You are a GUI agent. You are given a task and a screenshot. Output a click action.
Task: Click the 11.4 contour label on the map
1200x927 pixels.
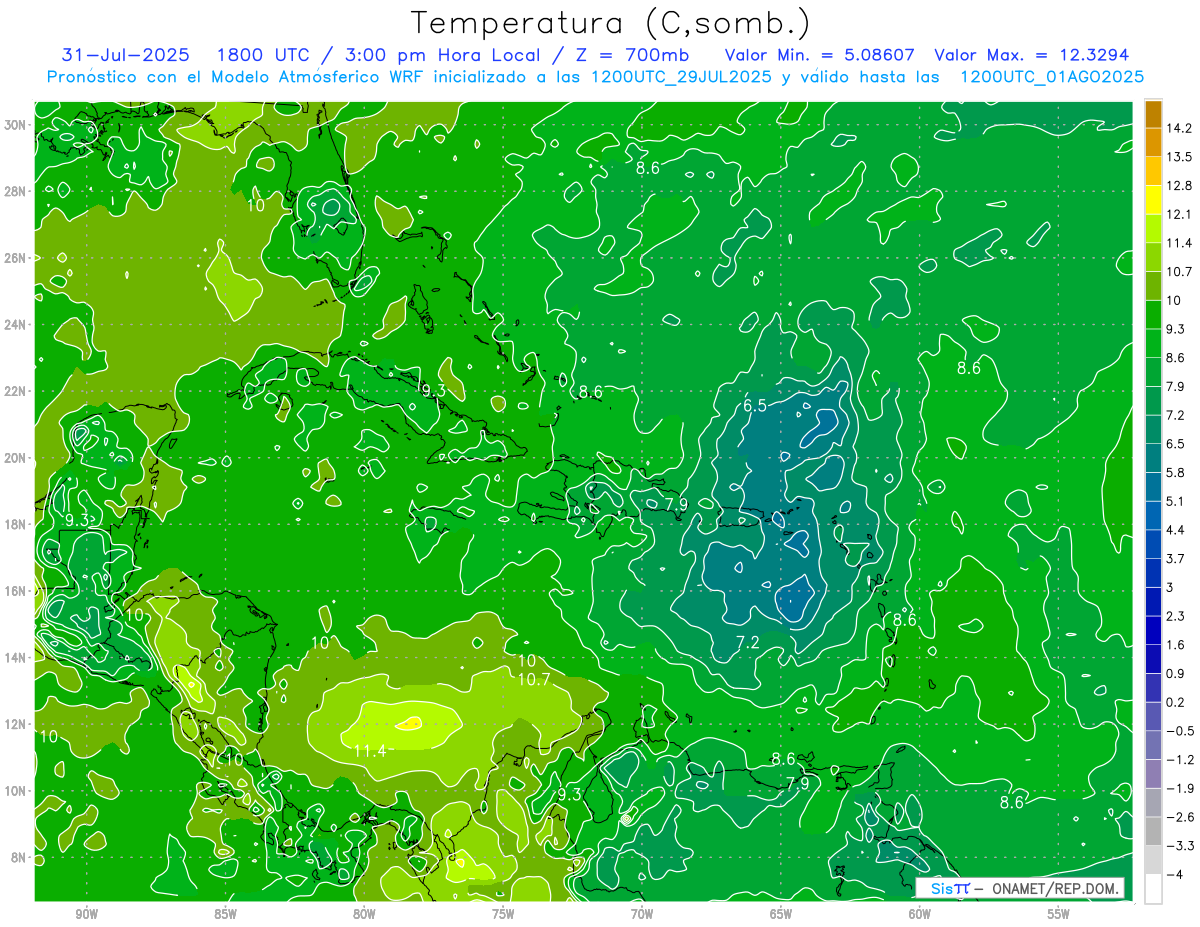370,749
